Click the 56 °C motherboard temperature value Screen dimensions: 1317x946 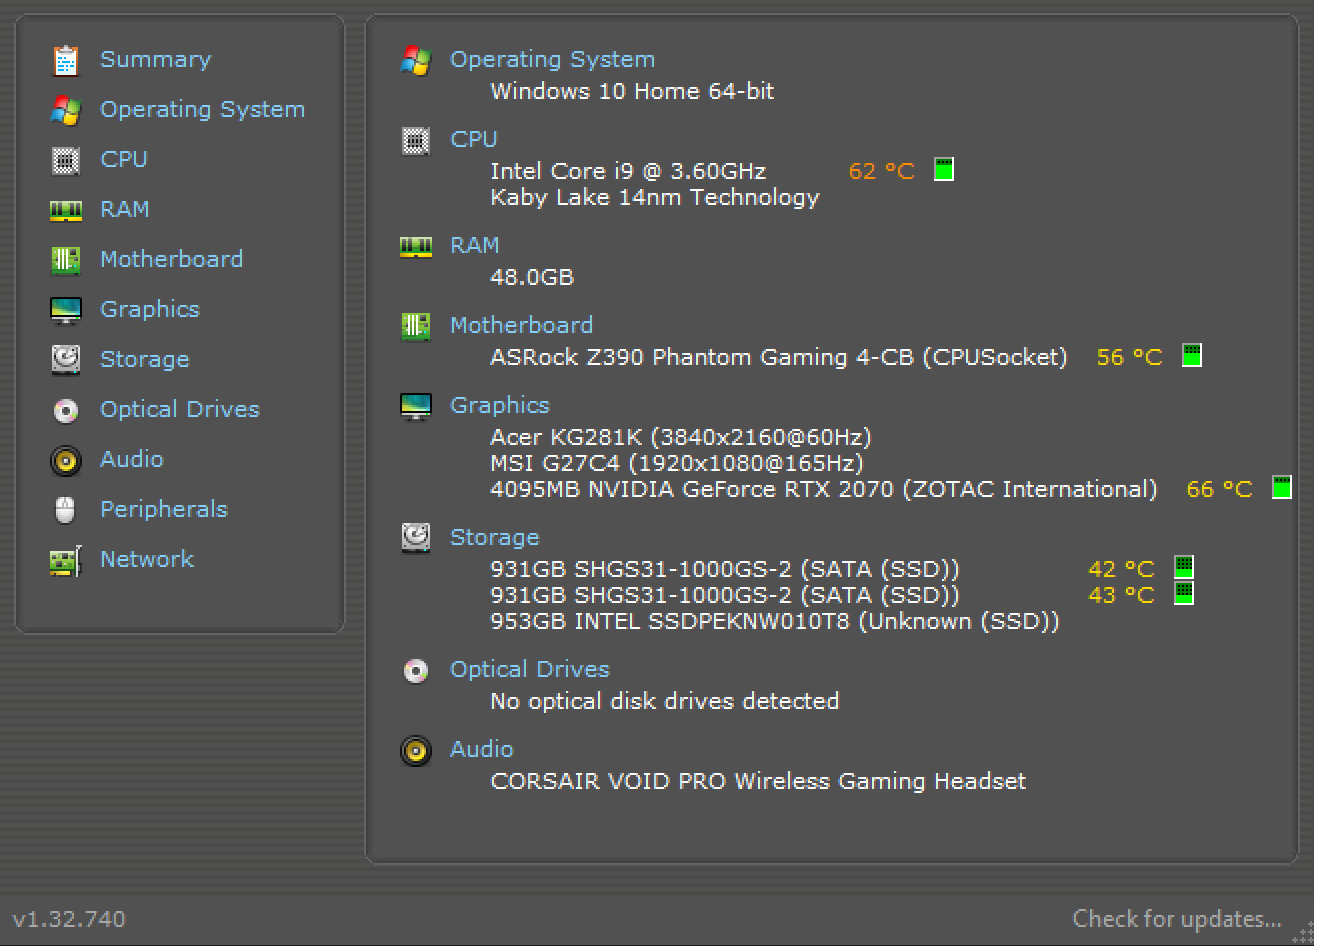coord(1130,358)
